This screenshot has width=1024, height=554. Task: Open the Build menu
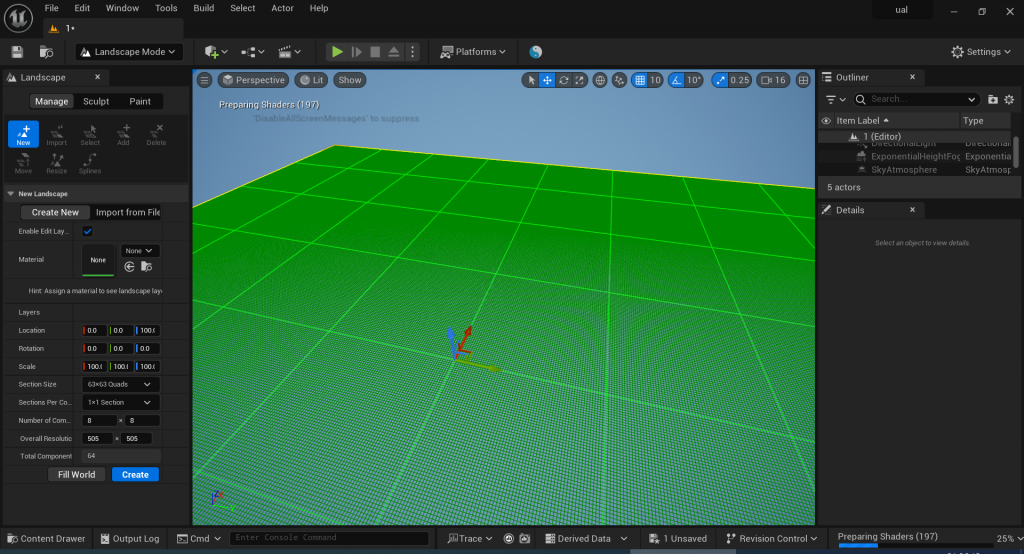[x=204, y=8]
